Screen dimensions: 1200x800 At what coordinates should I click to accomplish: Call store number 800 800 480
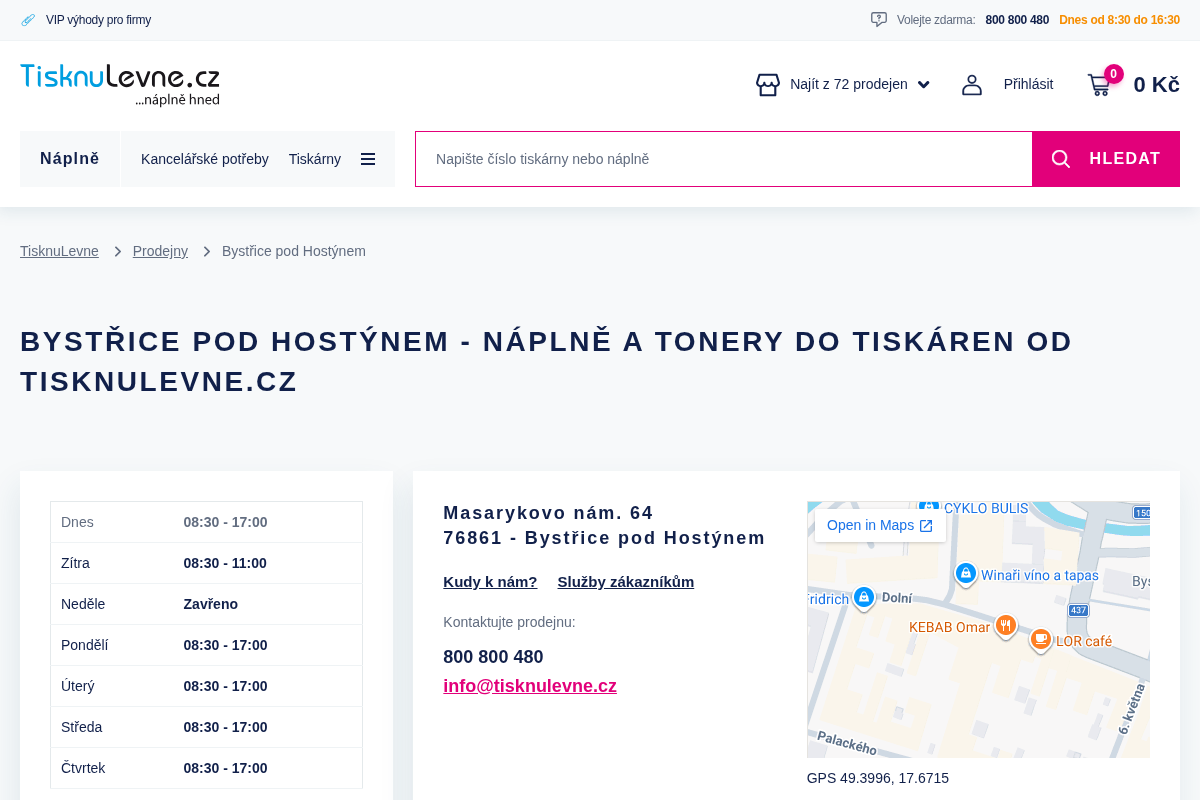493,657
